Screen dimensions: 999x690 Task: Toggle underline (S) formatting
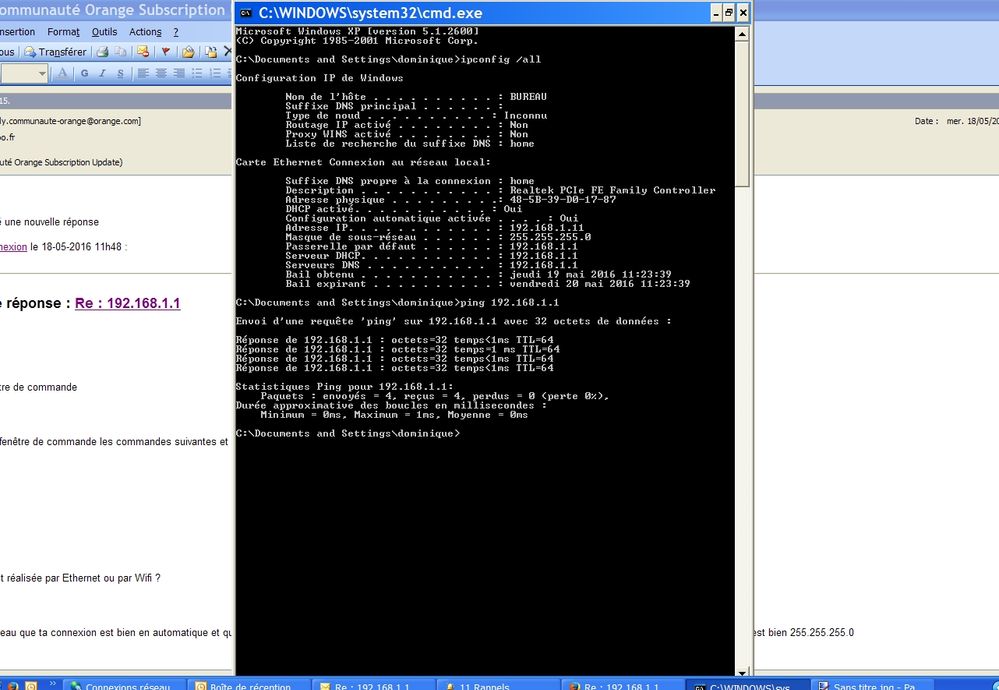click(119, 73)
